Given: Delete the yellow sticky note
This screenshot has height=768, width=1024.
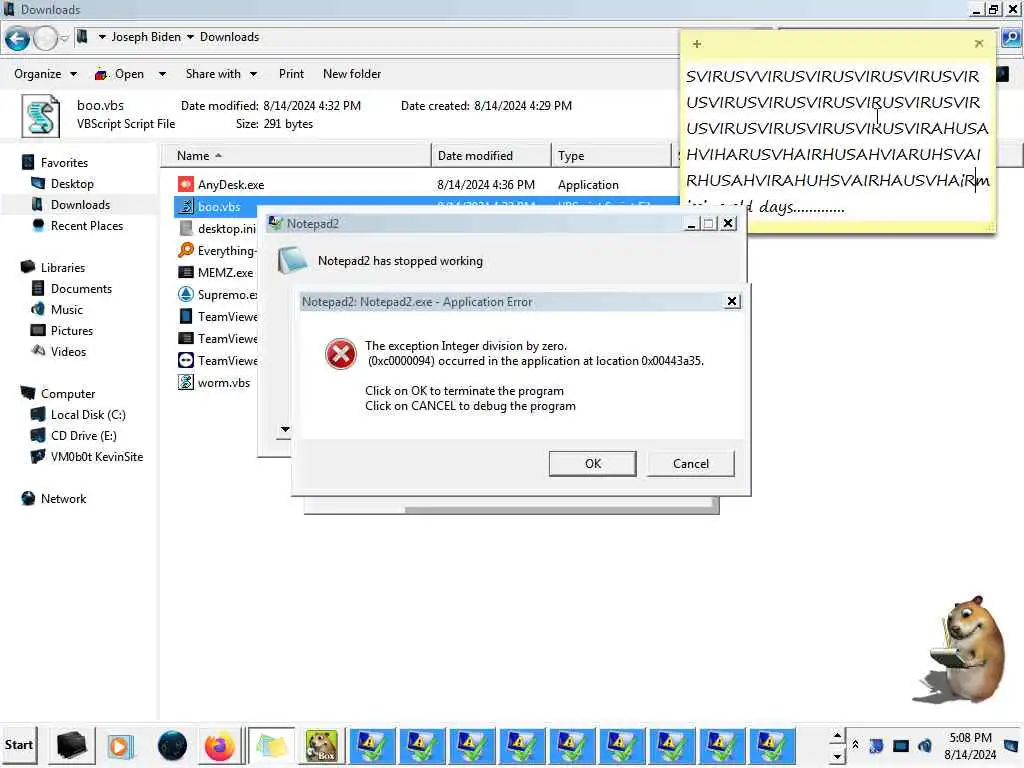Looking at the screenshot, I should tap(978, 44).
